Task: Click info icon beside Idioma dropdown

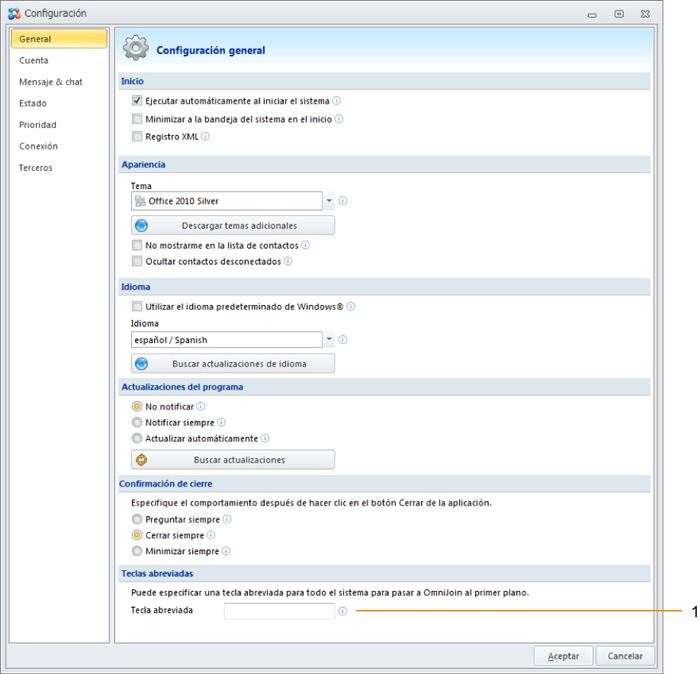Action: (x=342, y=340)
